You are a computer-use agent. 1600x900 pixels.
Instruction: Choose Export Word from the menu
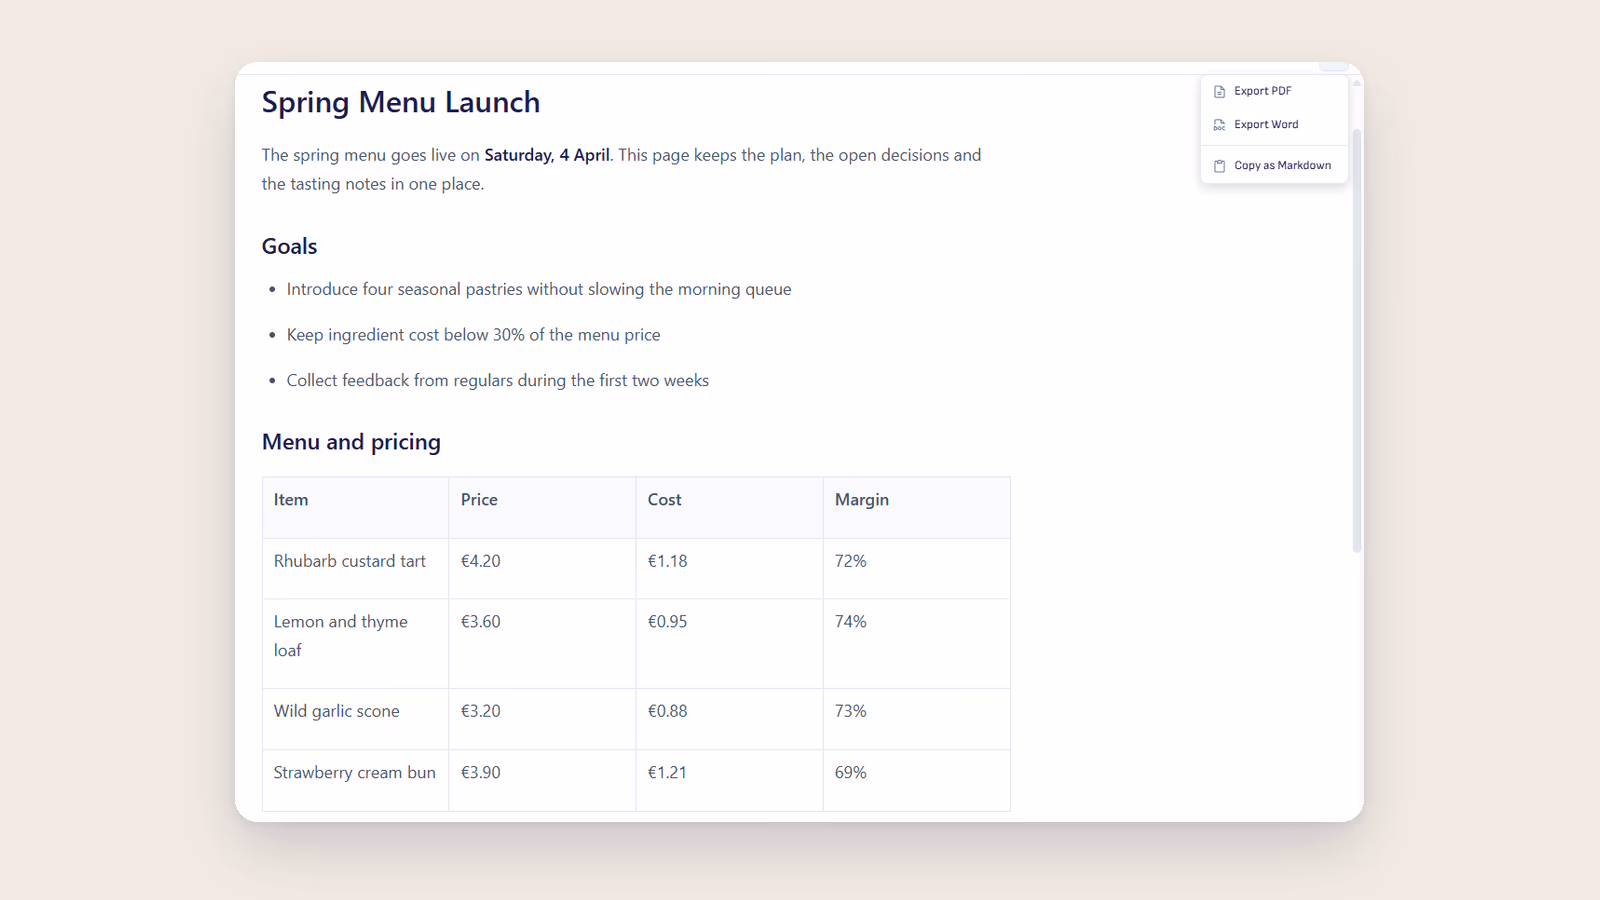point(1274,125)
